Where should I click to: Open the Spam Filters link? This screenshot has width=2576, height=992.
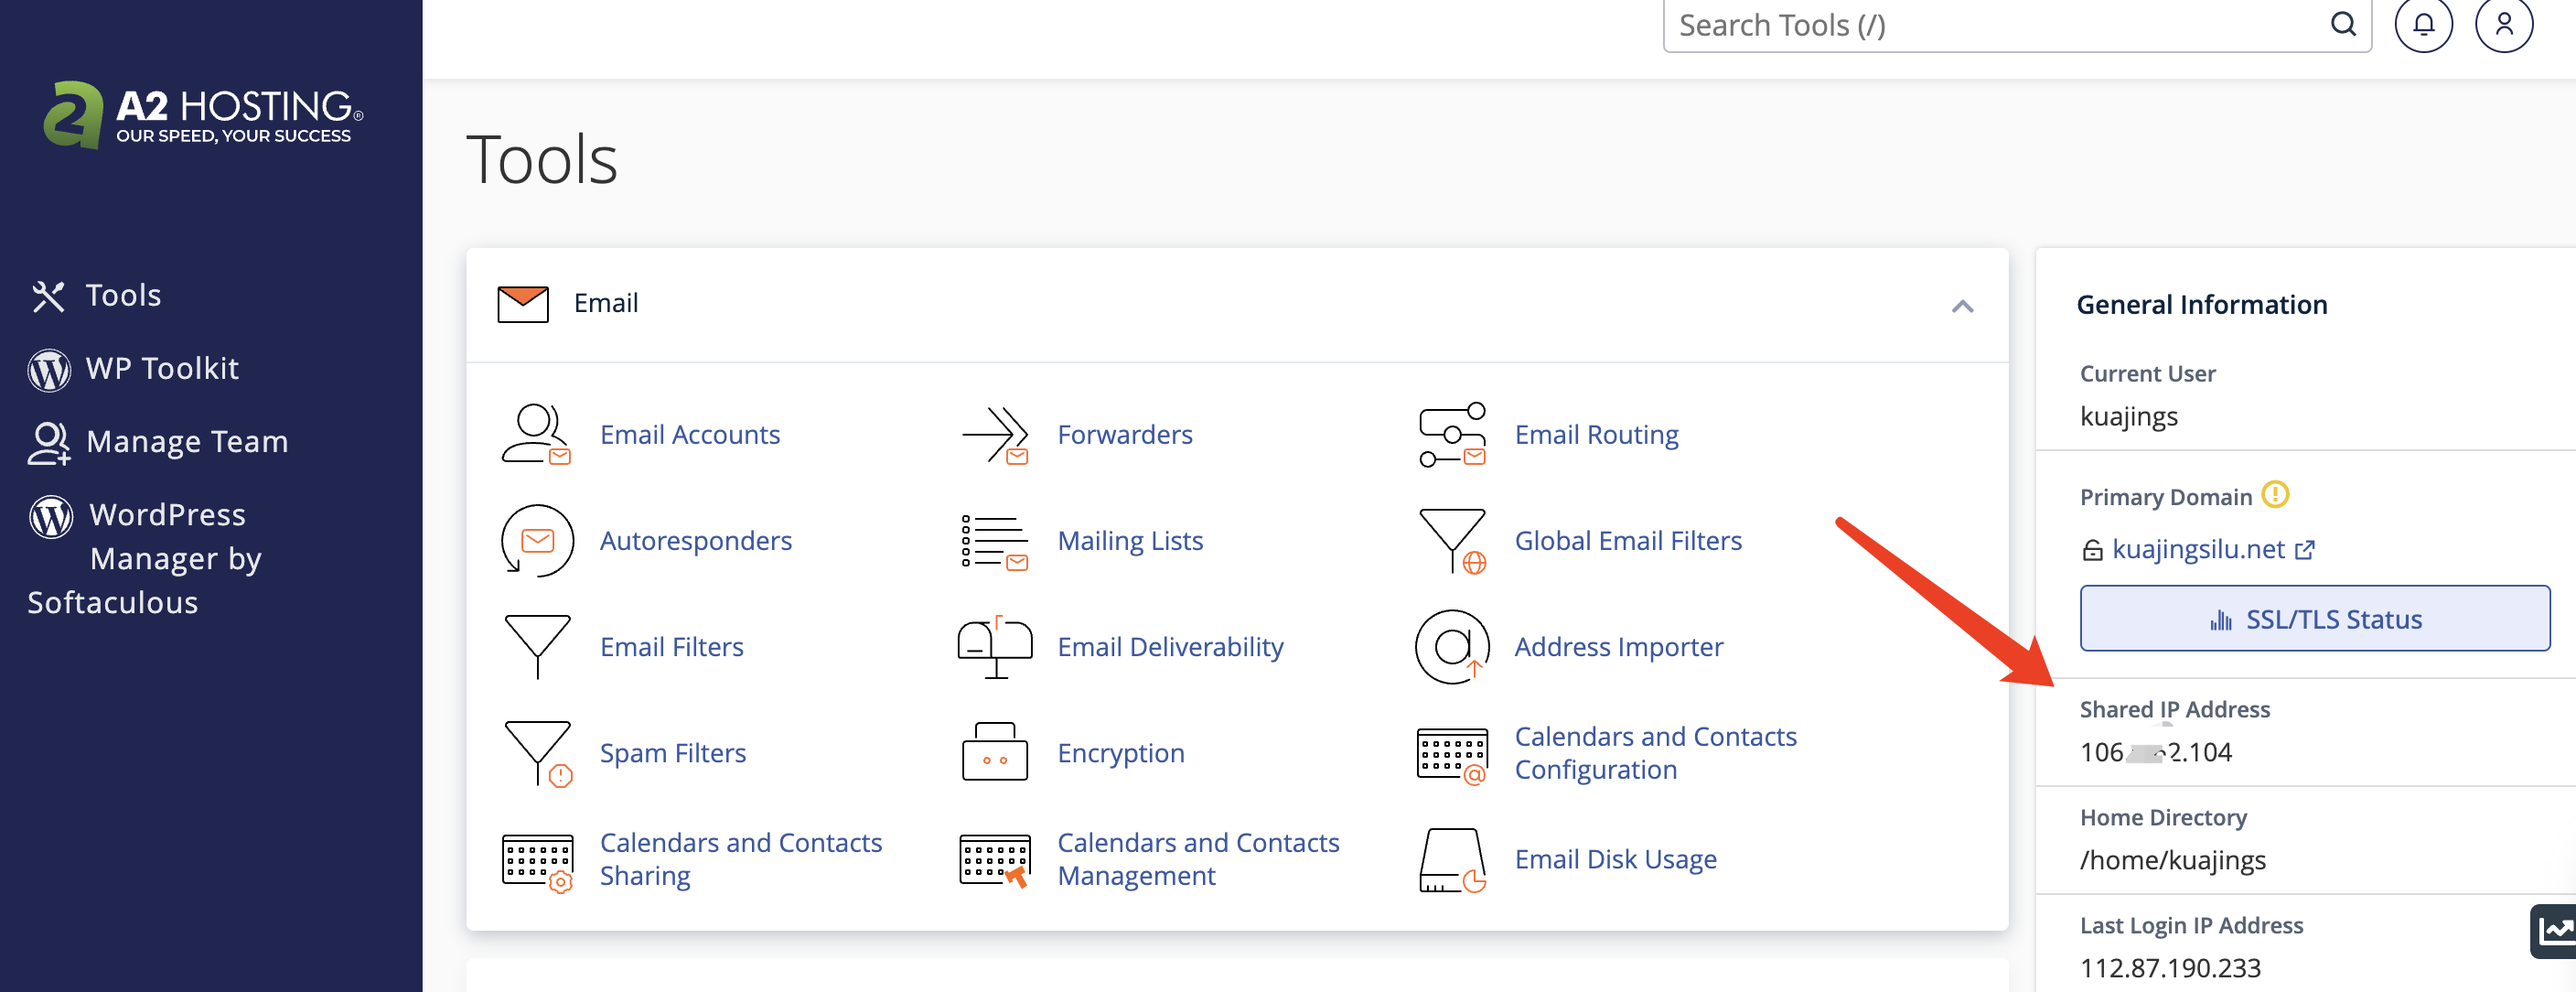point(673,754)
